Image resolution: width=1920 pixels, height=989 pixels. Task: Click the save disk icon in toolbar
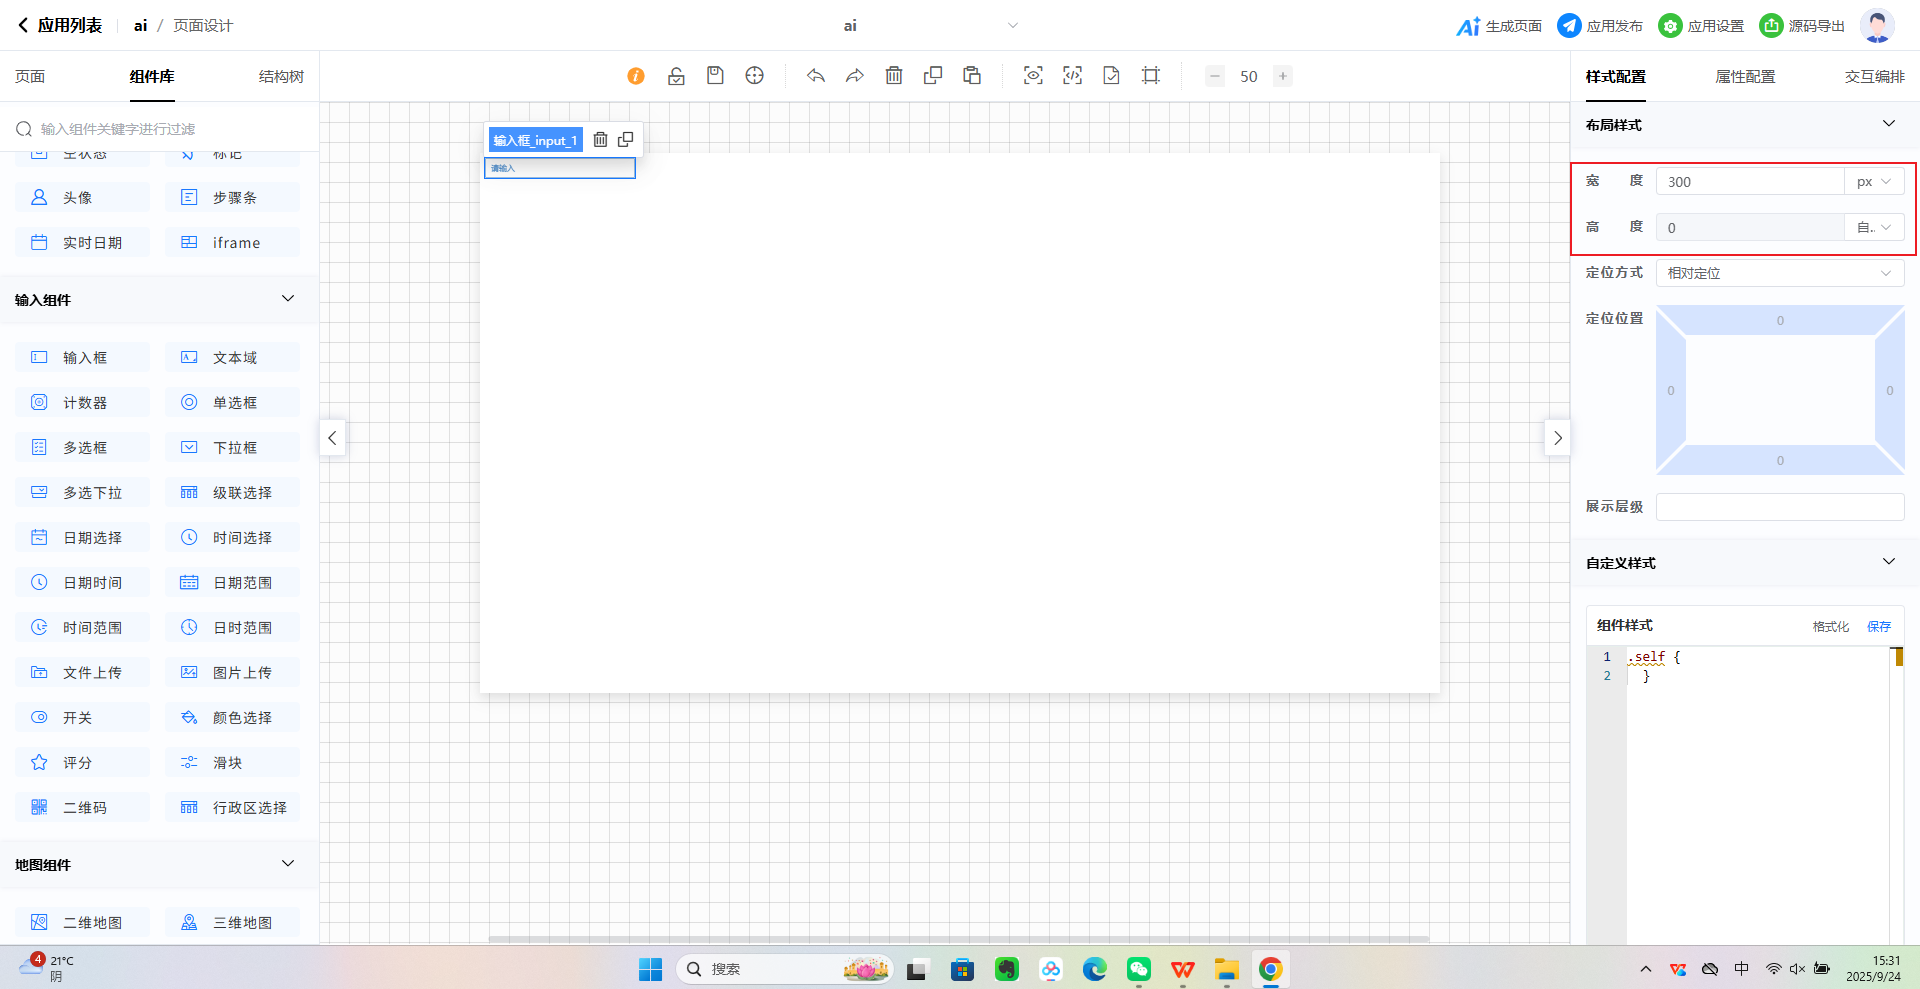[x=715, y=76]
